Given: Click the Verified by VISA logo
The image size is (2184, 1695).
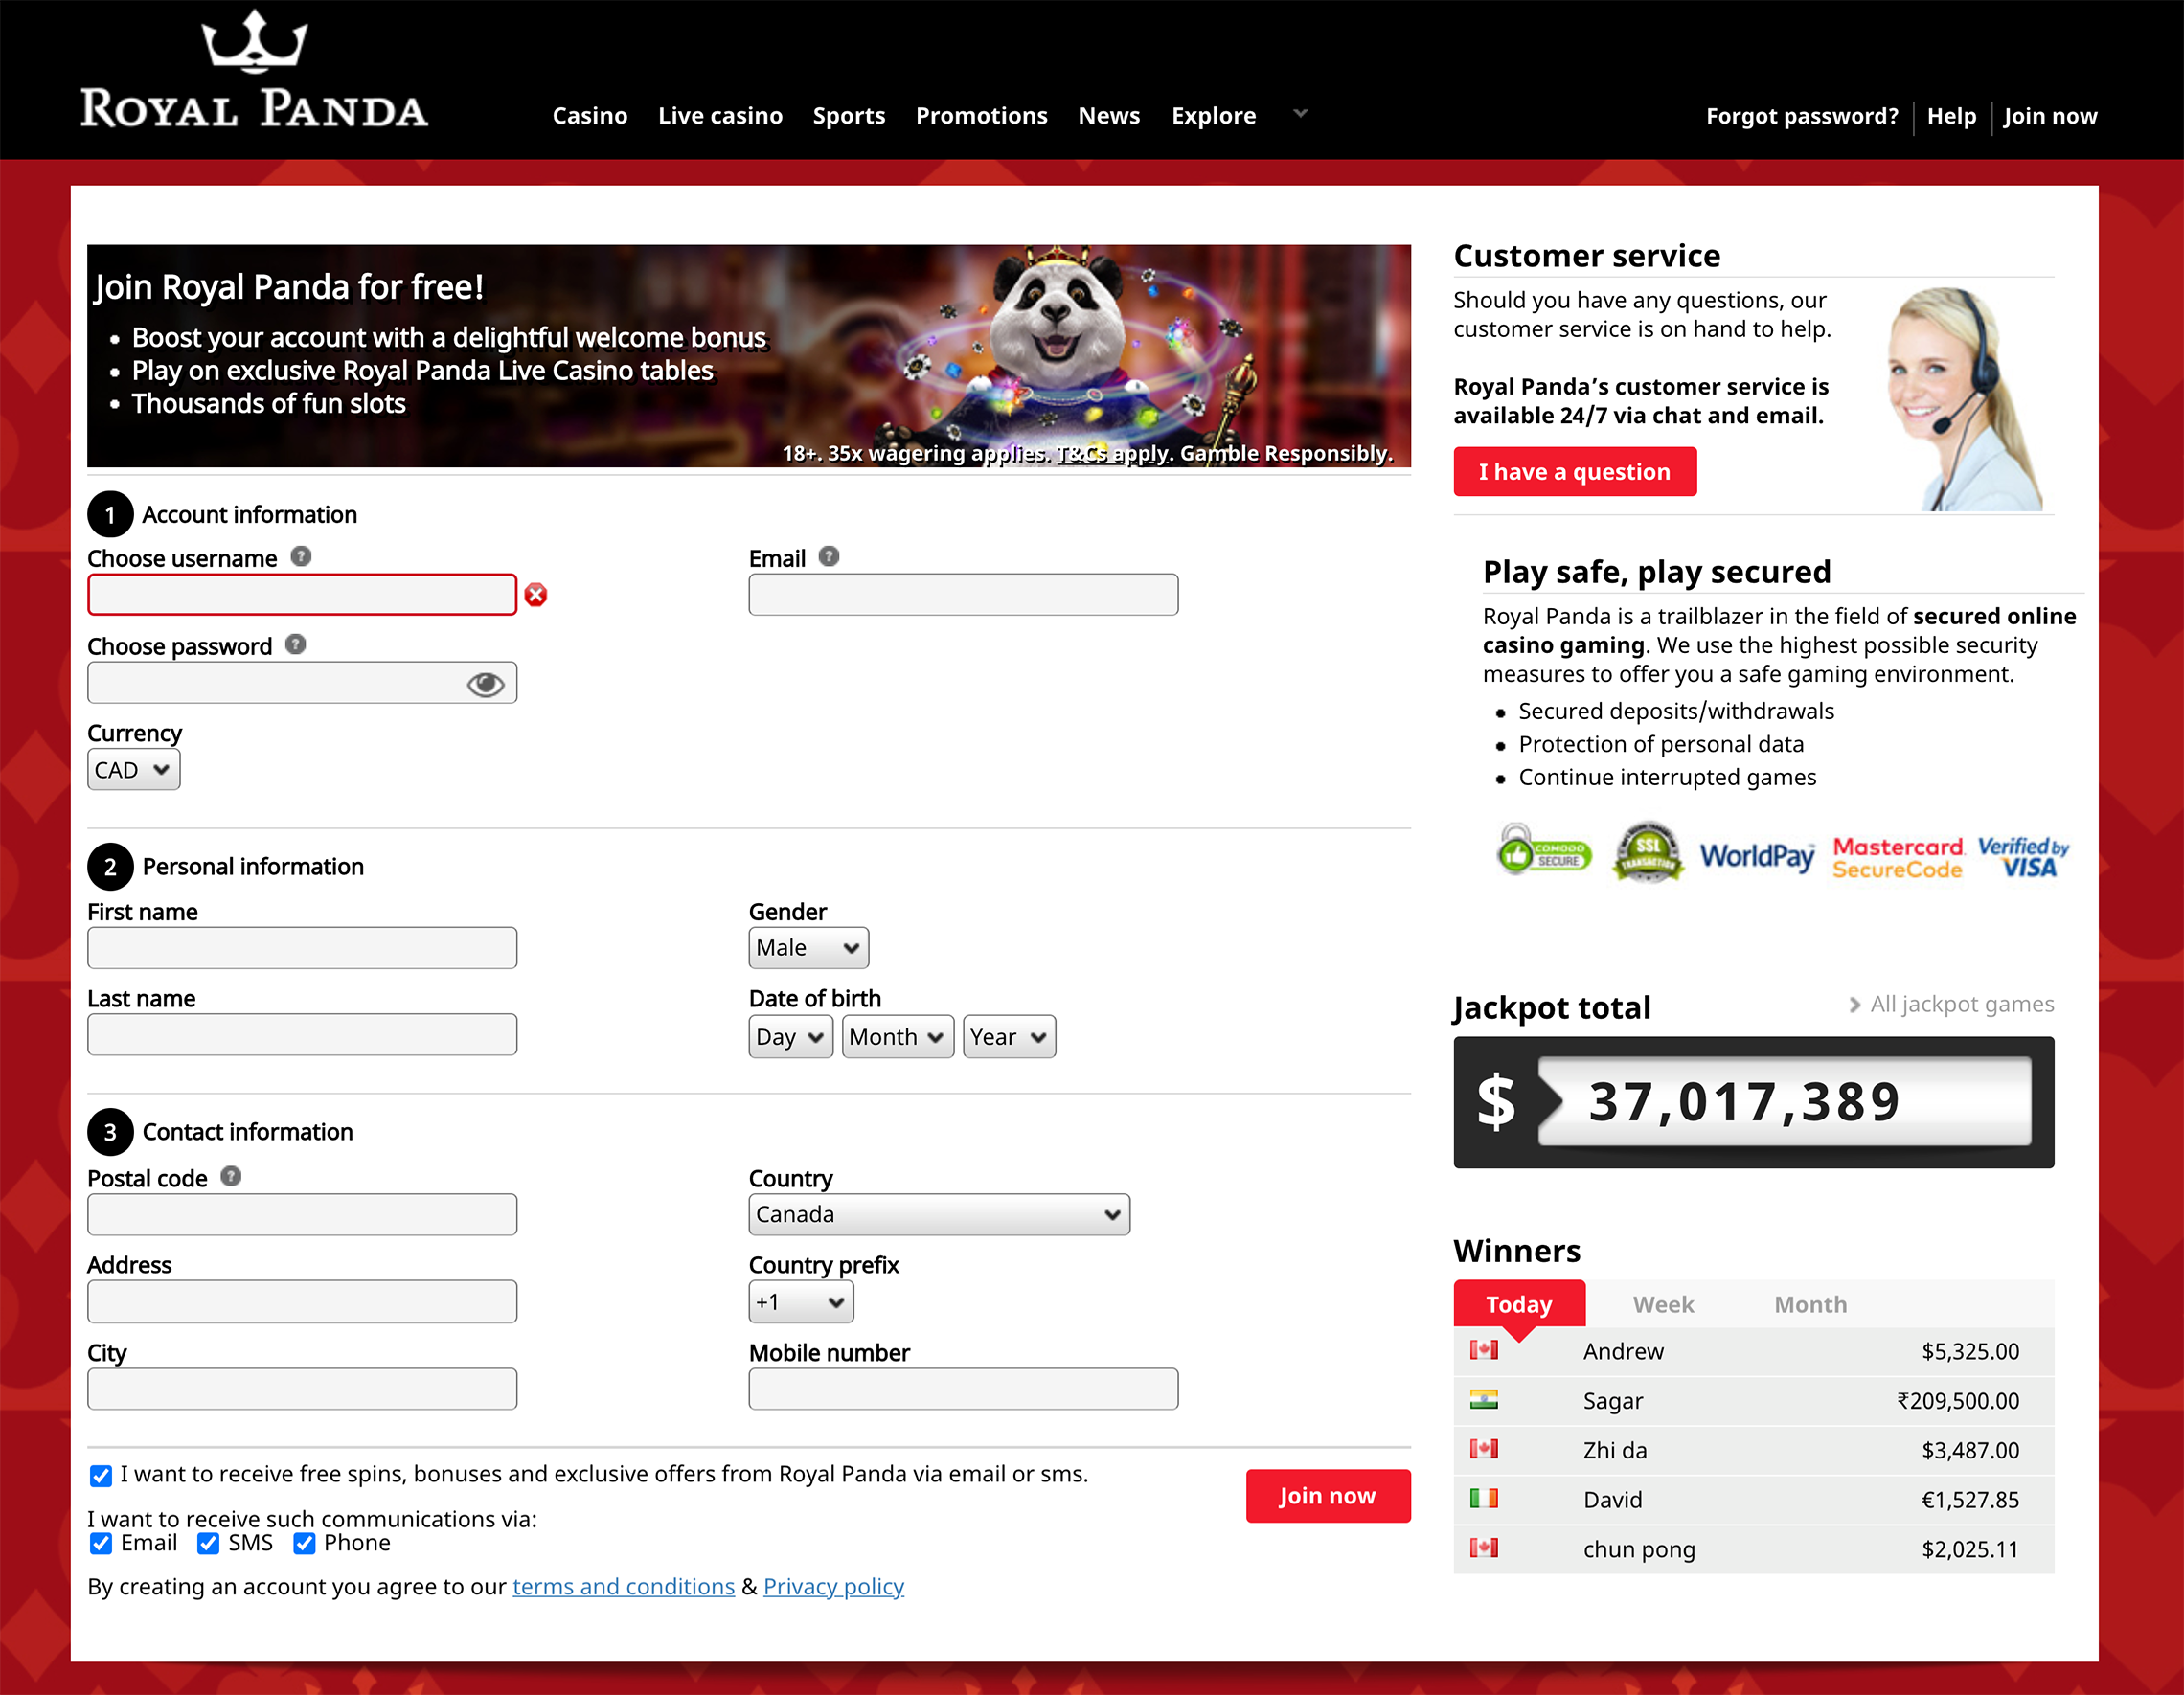Looking at the screenshot, I should point(2024,858).
